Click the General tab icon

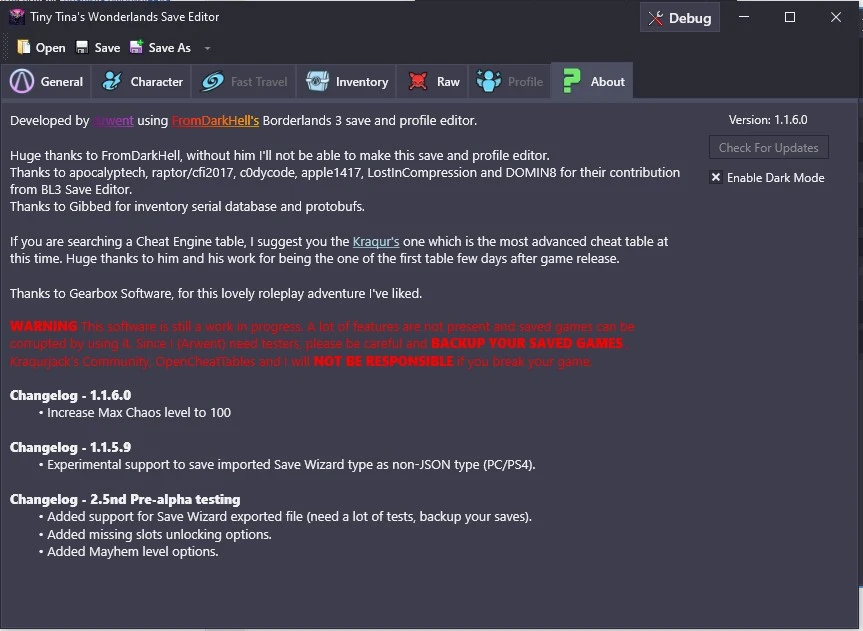click(24, 82)
